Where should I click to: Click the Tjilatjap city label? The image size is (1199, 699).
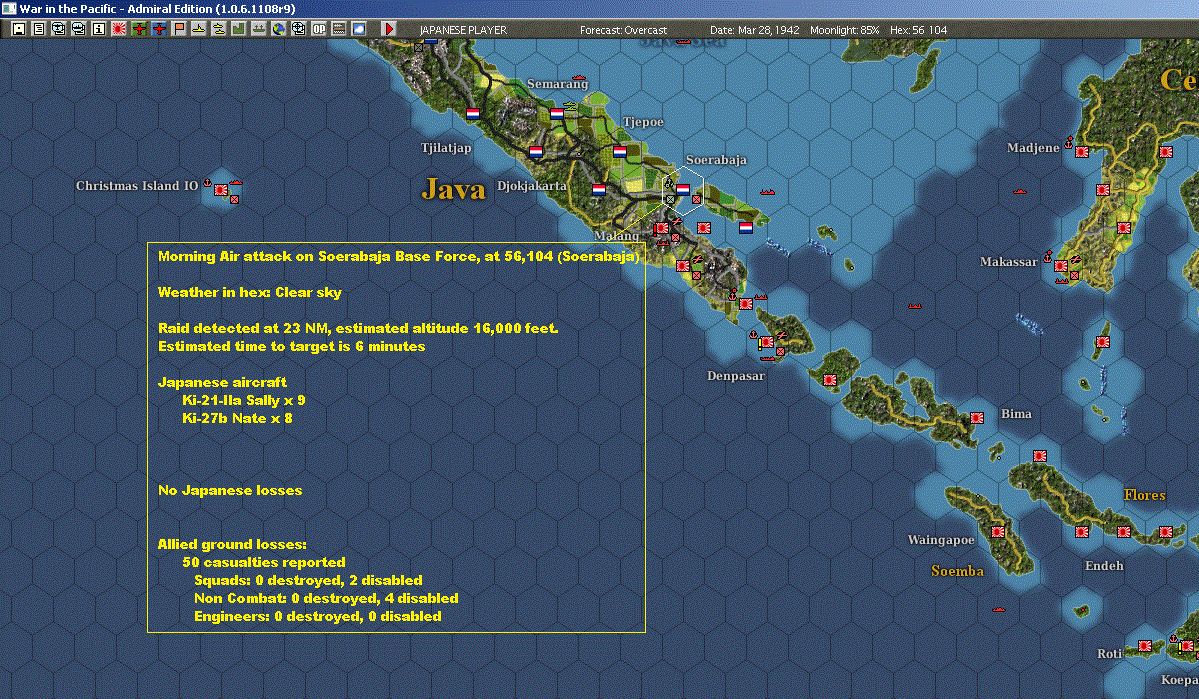446,148
